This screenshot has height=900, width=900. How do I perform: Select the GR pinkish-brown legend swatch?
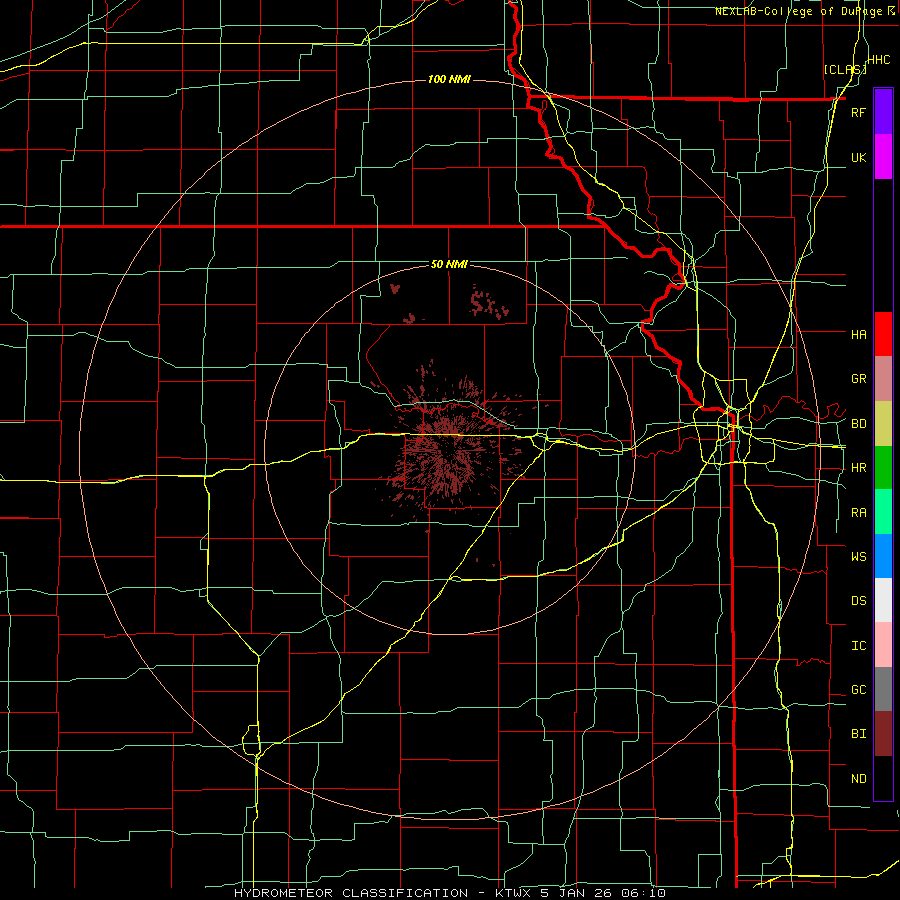click(883, 379)
